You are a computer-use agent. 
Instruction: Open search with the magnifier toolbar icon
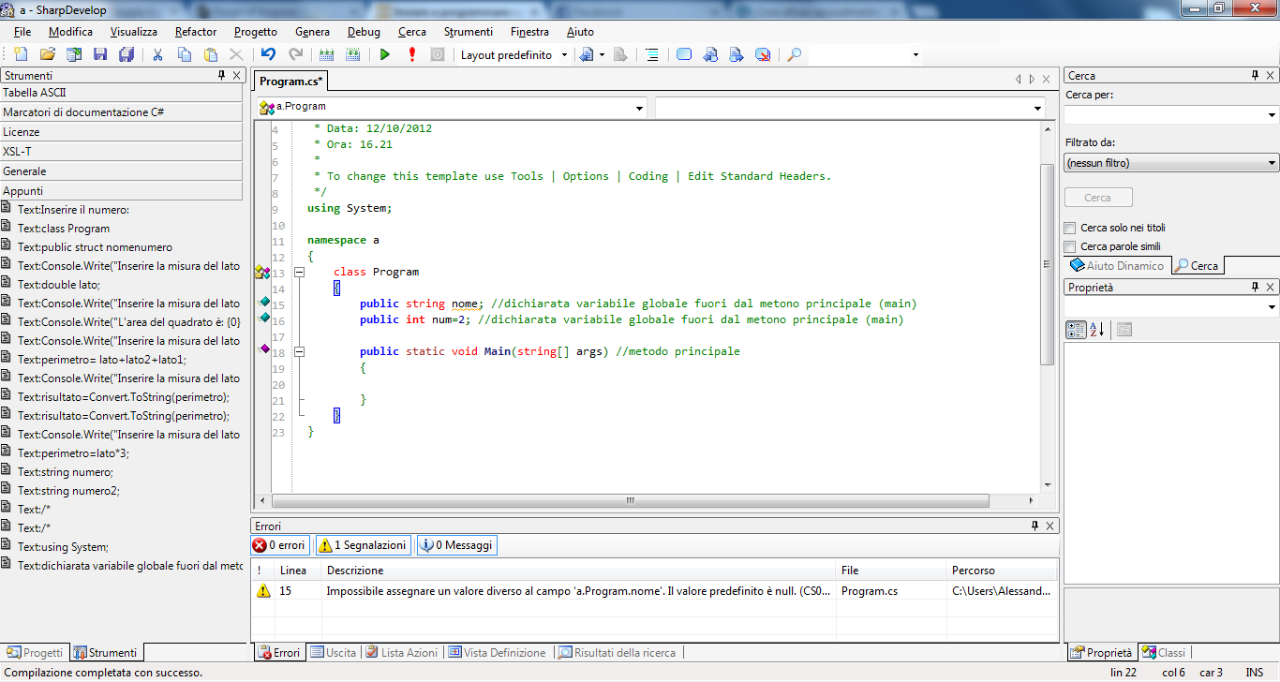tap(793, 54)
